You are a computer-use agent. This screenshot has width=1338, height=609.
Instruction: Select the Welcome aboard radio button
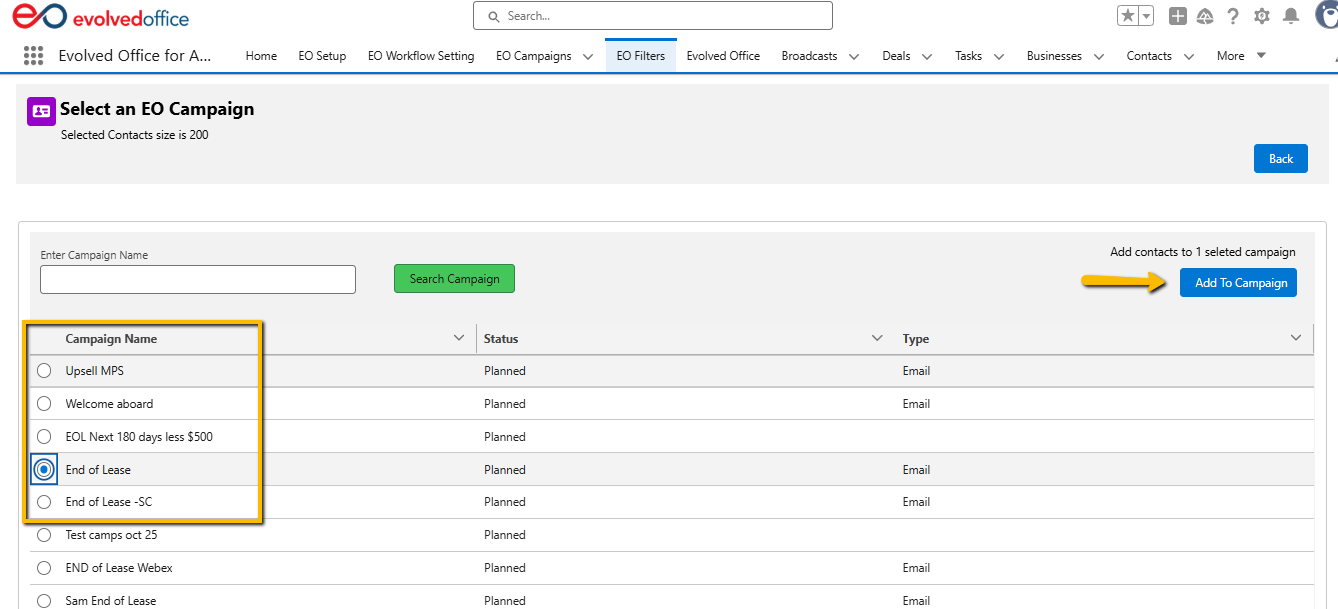tap(44, 404)
